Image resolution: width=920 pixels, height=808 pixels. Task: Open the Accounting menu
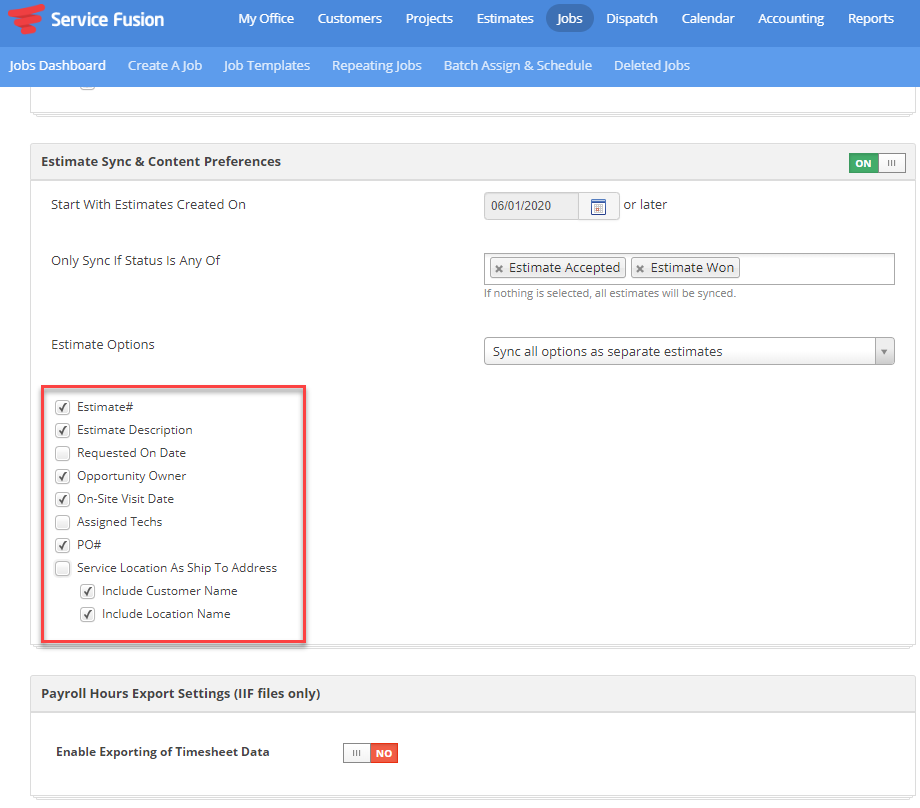[790, 18]
